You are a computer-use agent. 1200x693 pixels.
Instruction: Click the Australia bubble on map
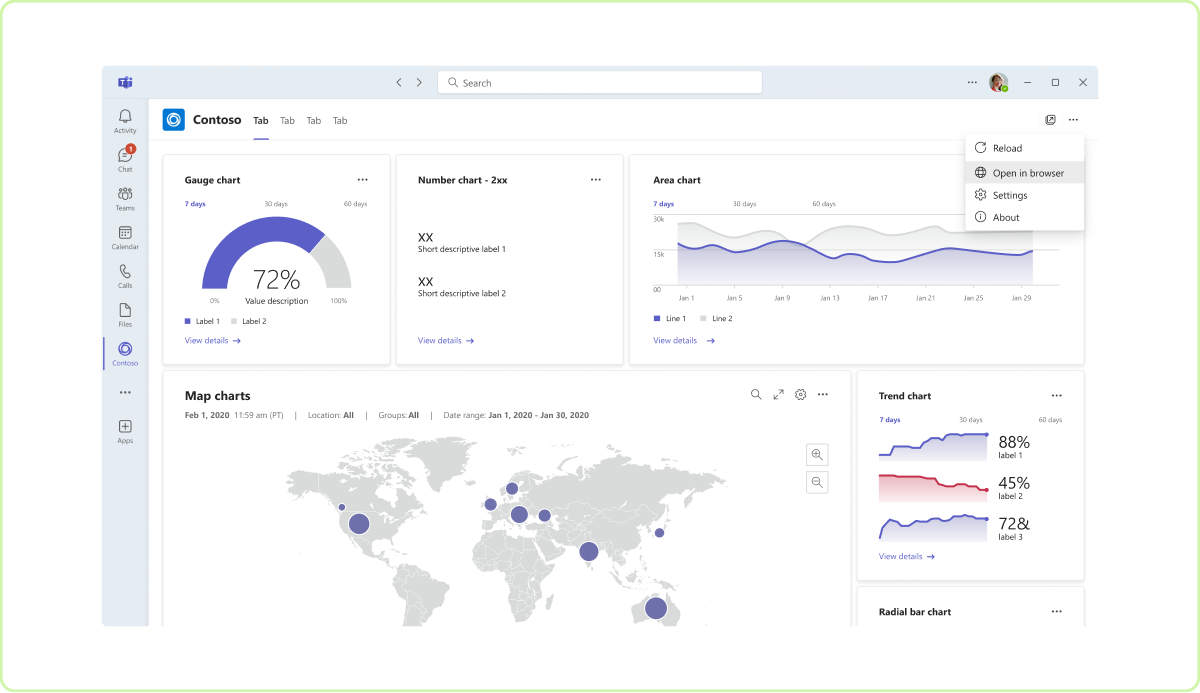tap(656, 608)
